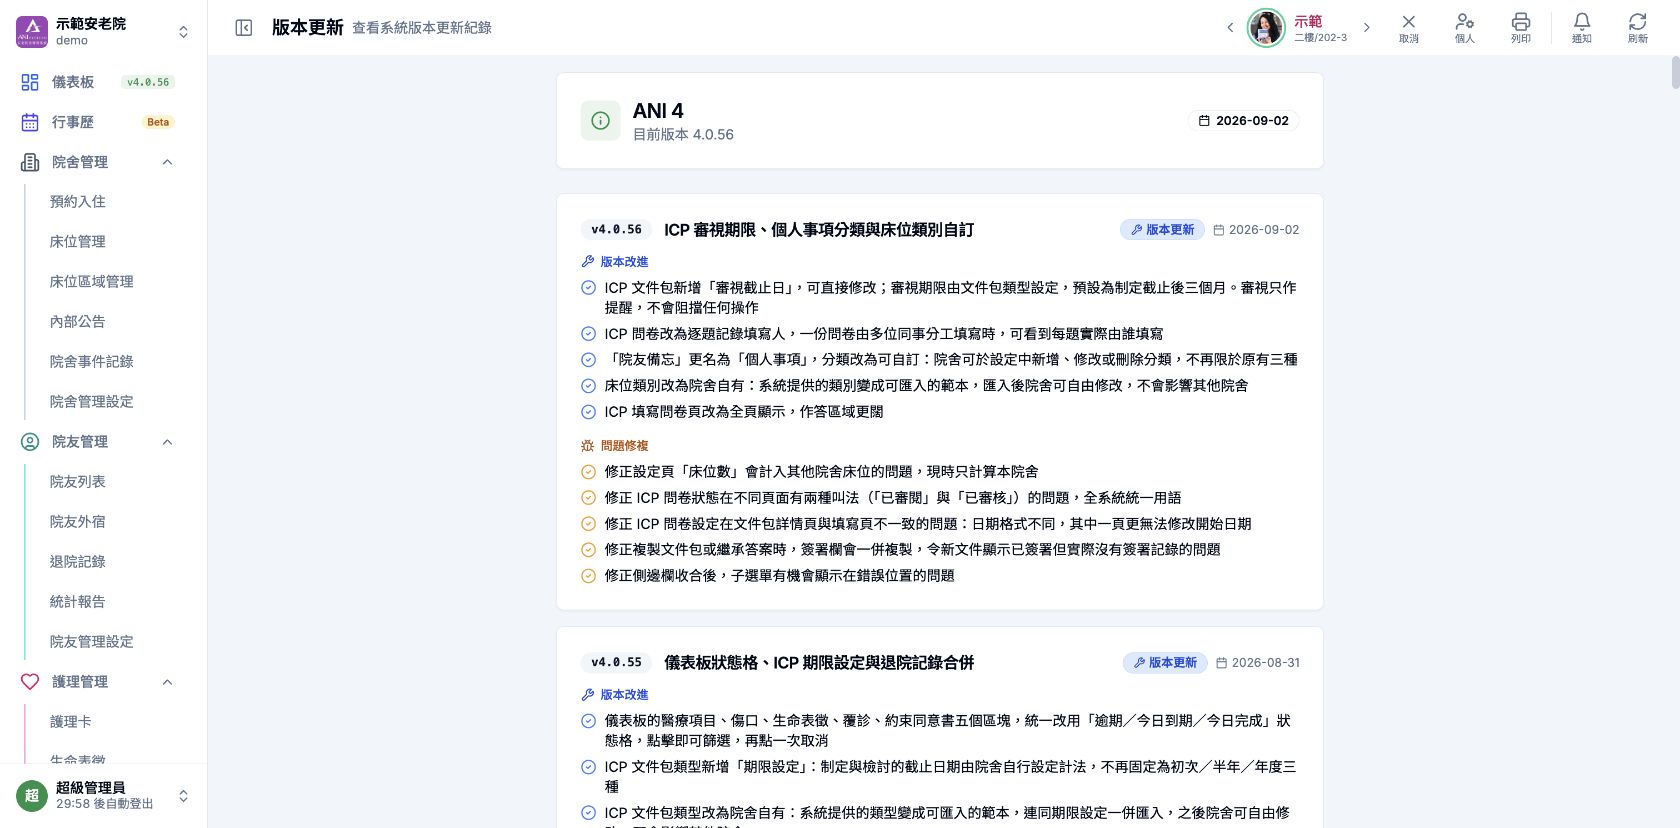
Task: Click the v4.0.55 version badge in release card
Action: (x=616, y=663)
